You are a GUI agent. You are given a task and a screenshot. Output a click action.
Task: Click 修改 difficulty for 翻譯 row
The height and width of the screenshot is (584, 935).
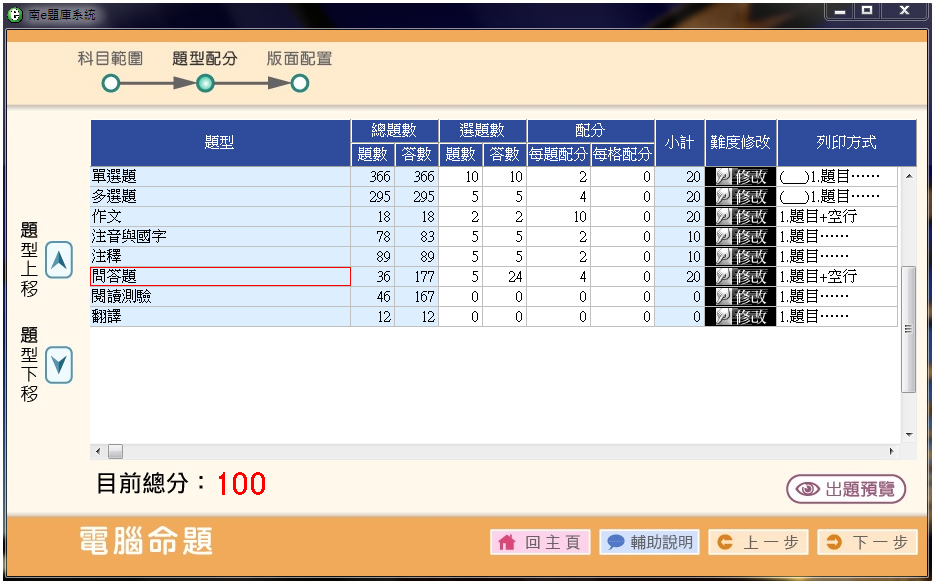740,317
